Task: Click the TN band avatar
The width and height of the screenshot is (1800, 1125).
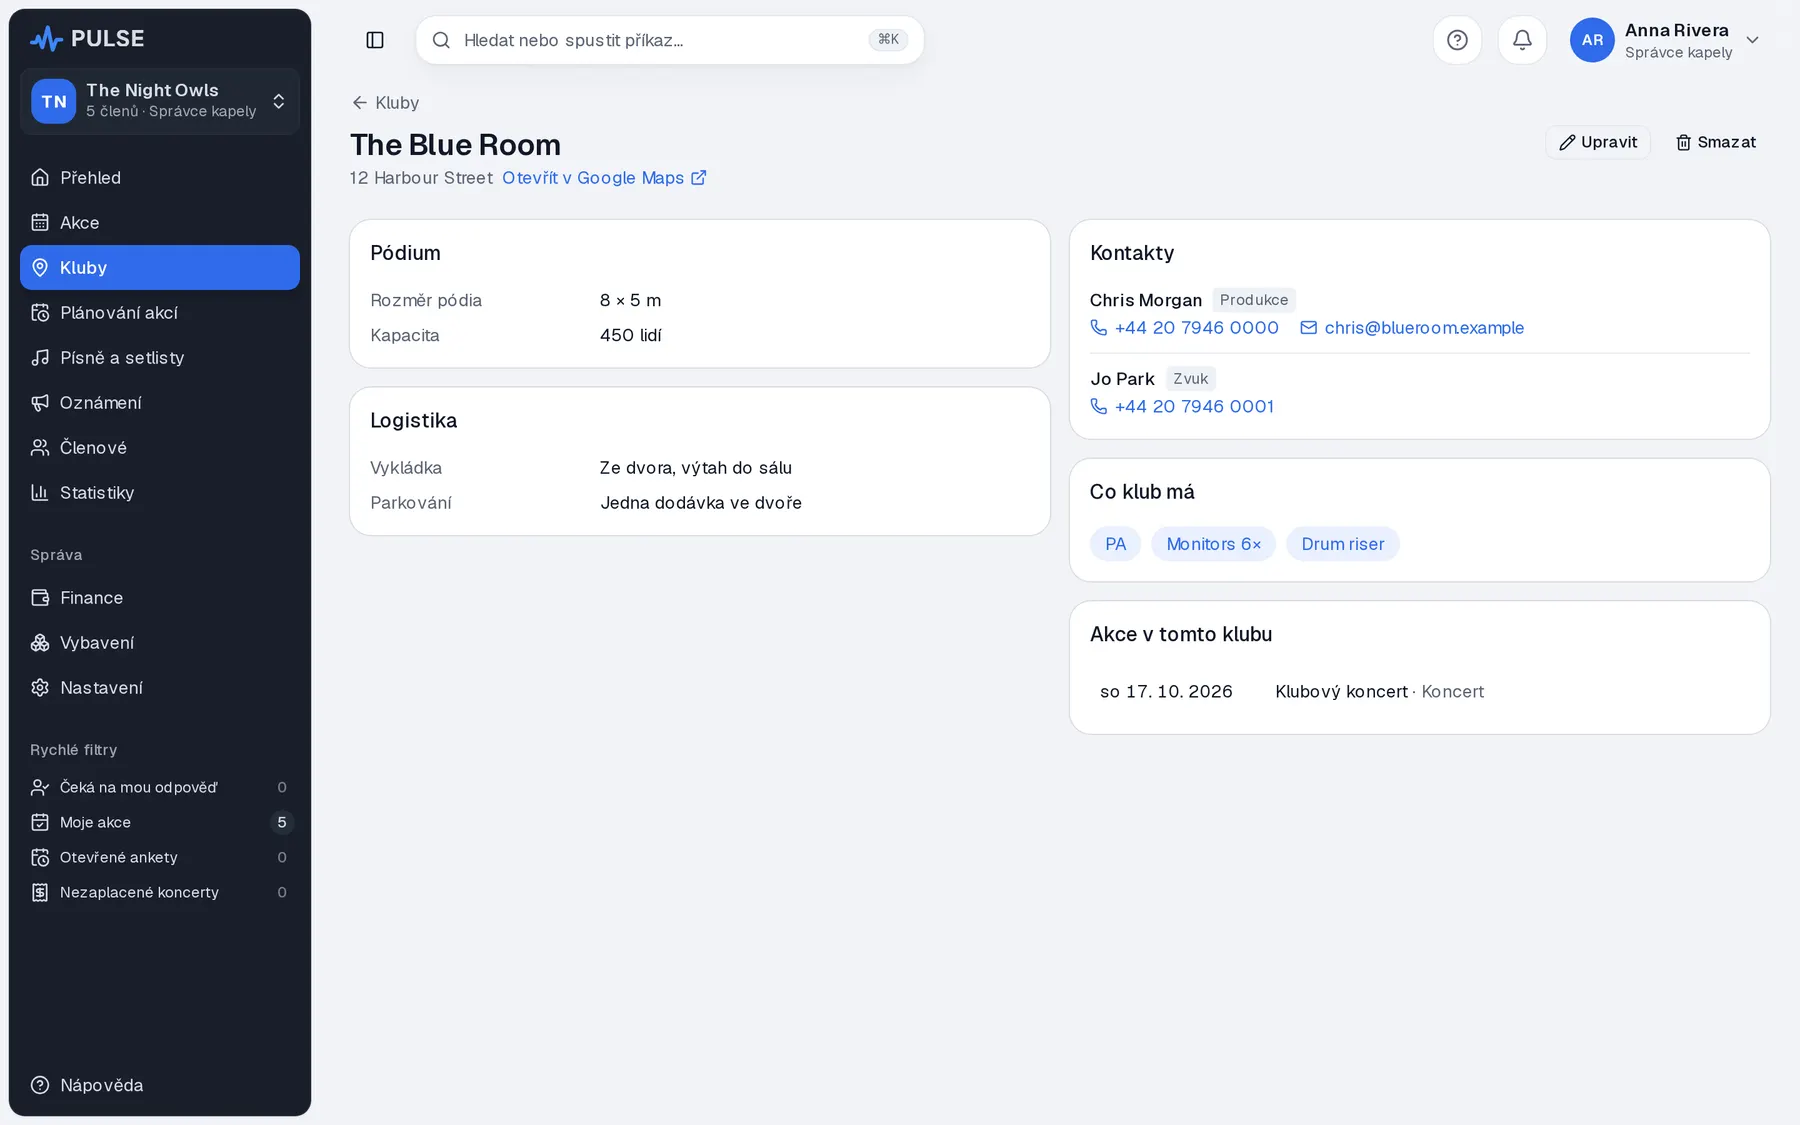Action: tap(53, 101)
